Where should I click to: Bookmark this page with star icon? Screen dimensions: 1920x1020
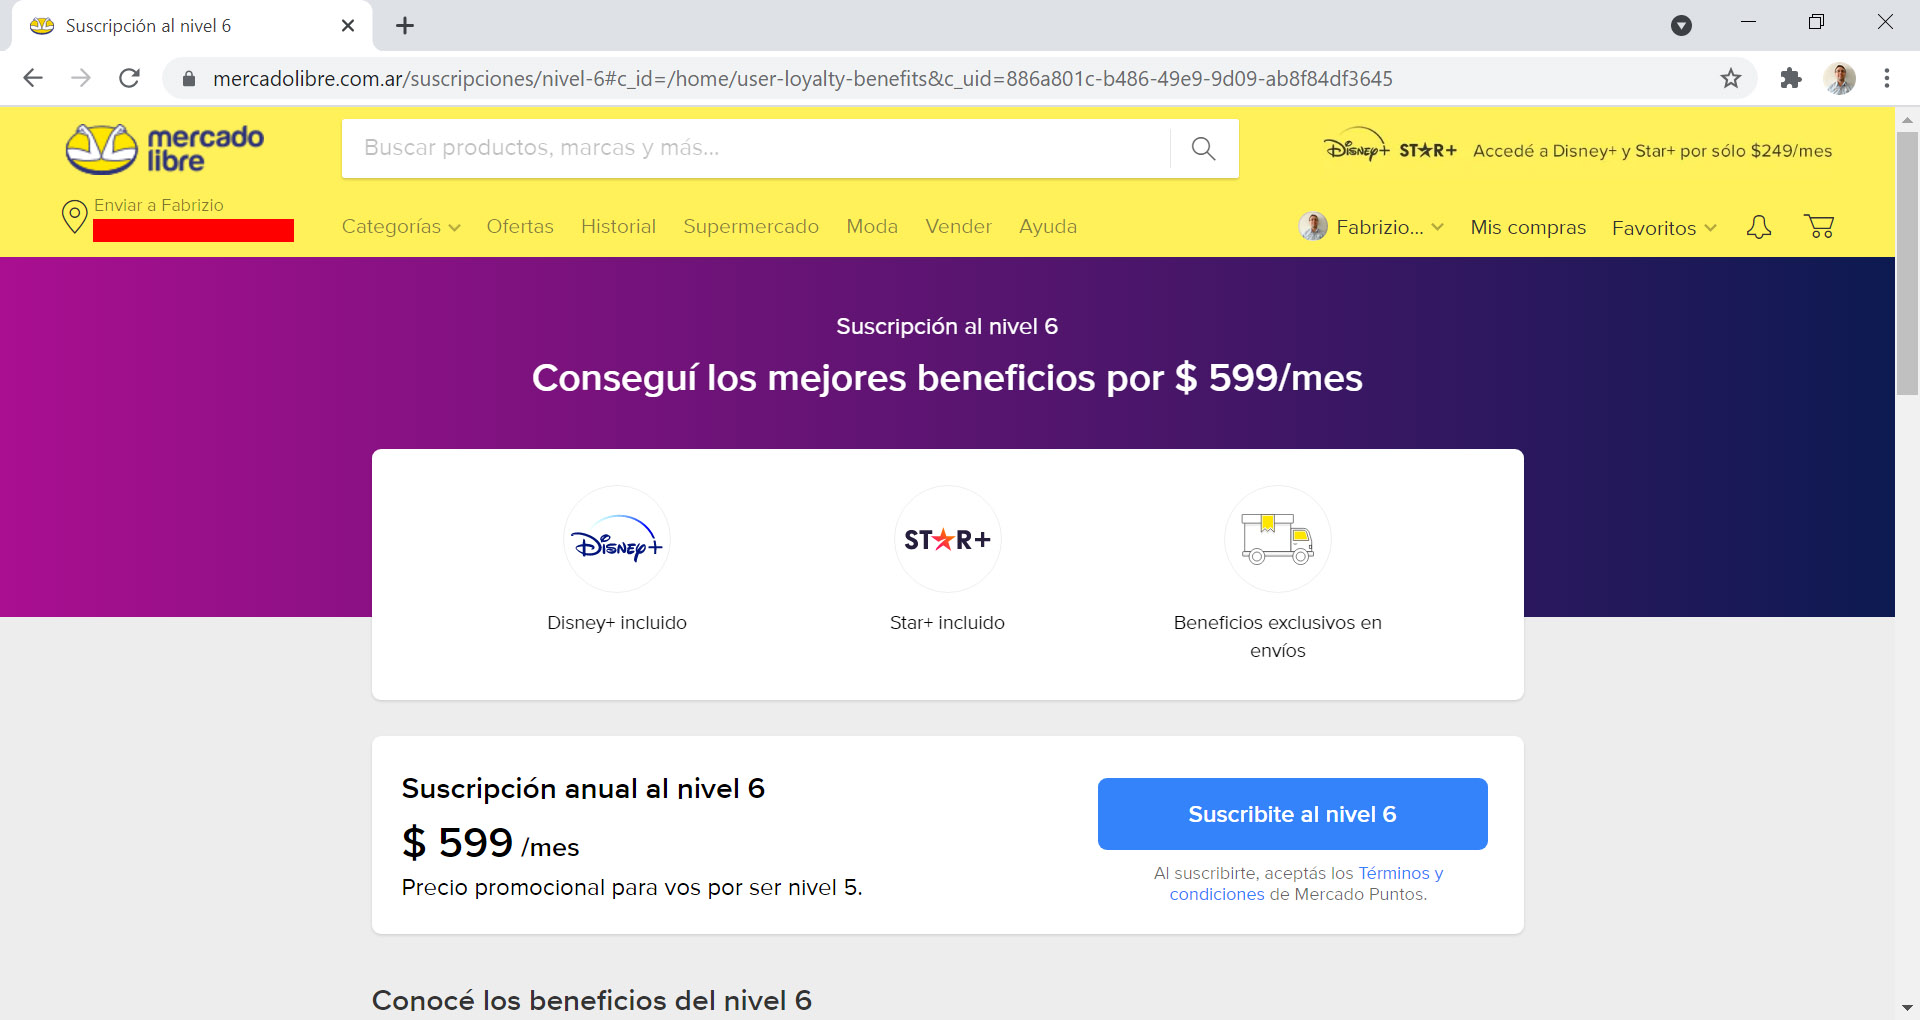[1731, 78]
